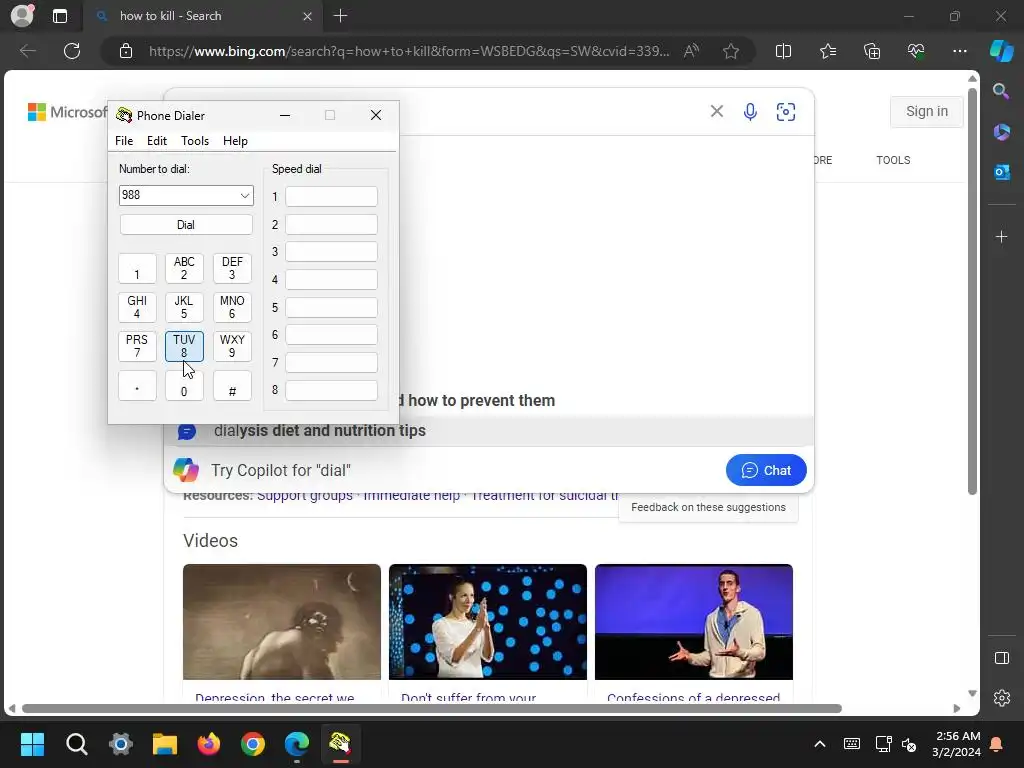The image size is (1024, 768).
Task: Click speed dial entry 4 field
Action: click(331, 280)
